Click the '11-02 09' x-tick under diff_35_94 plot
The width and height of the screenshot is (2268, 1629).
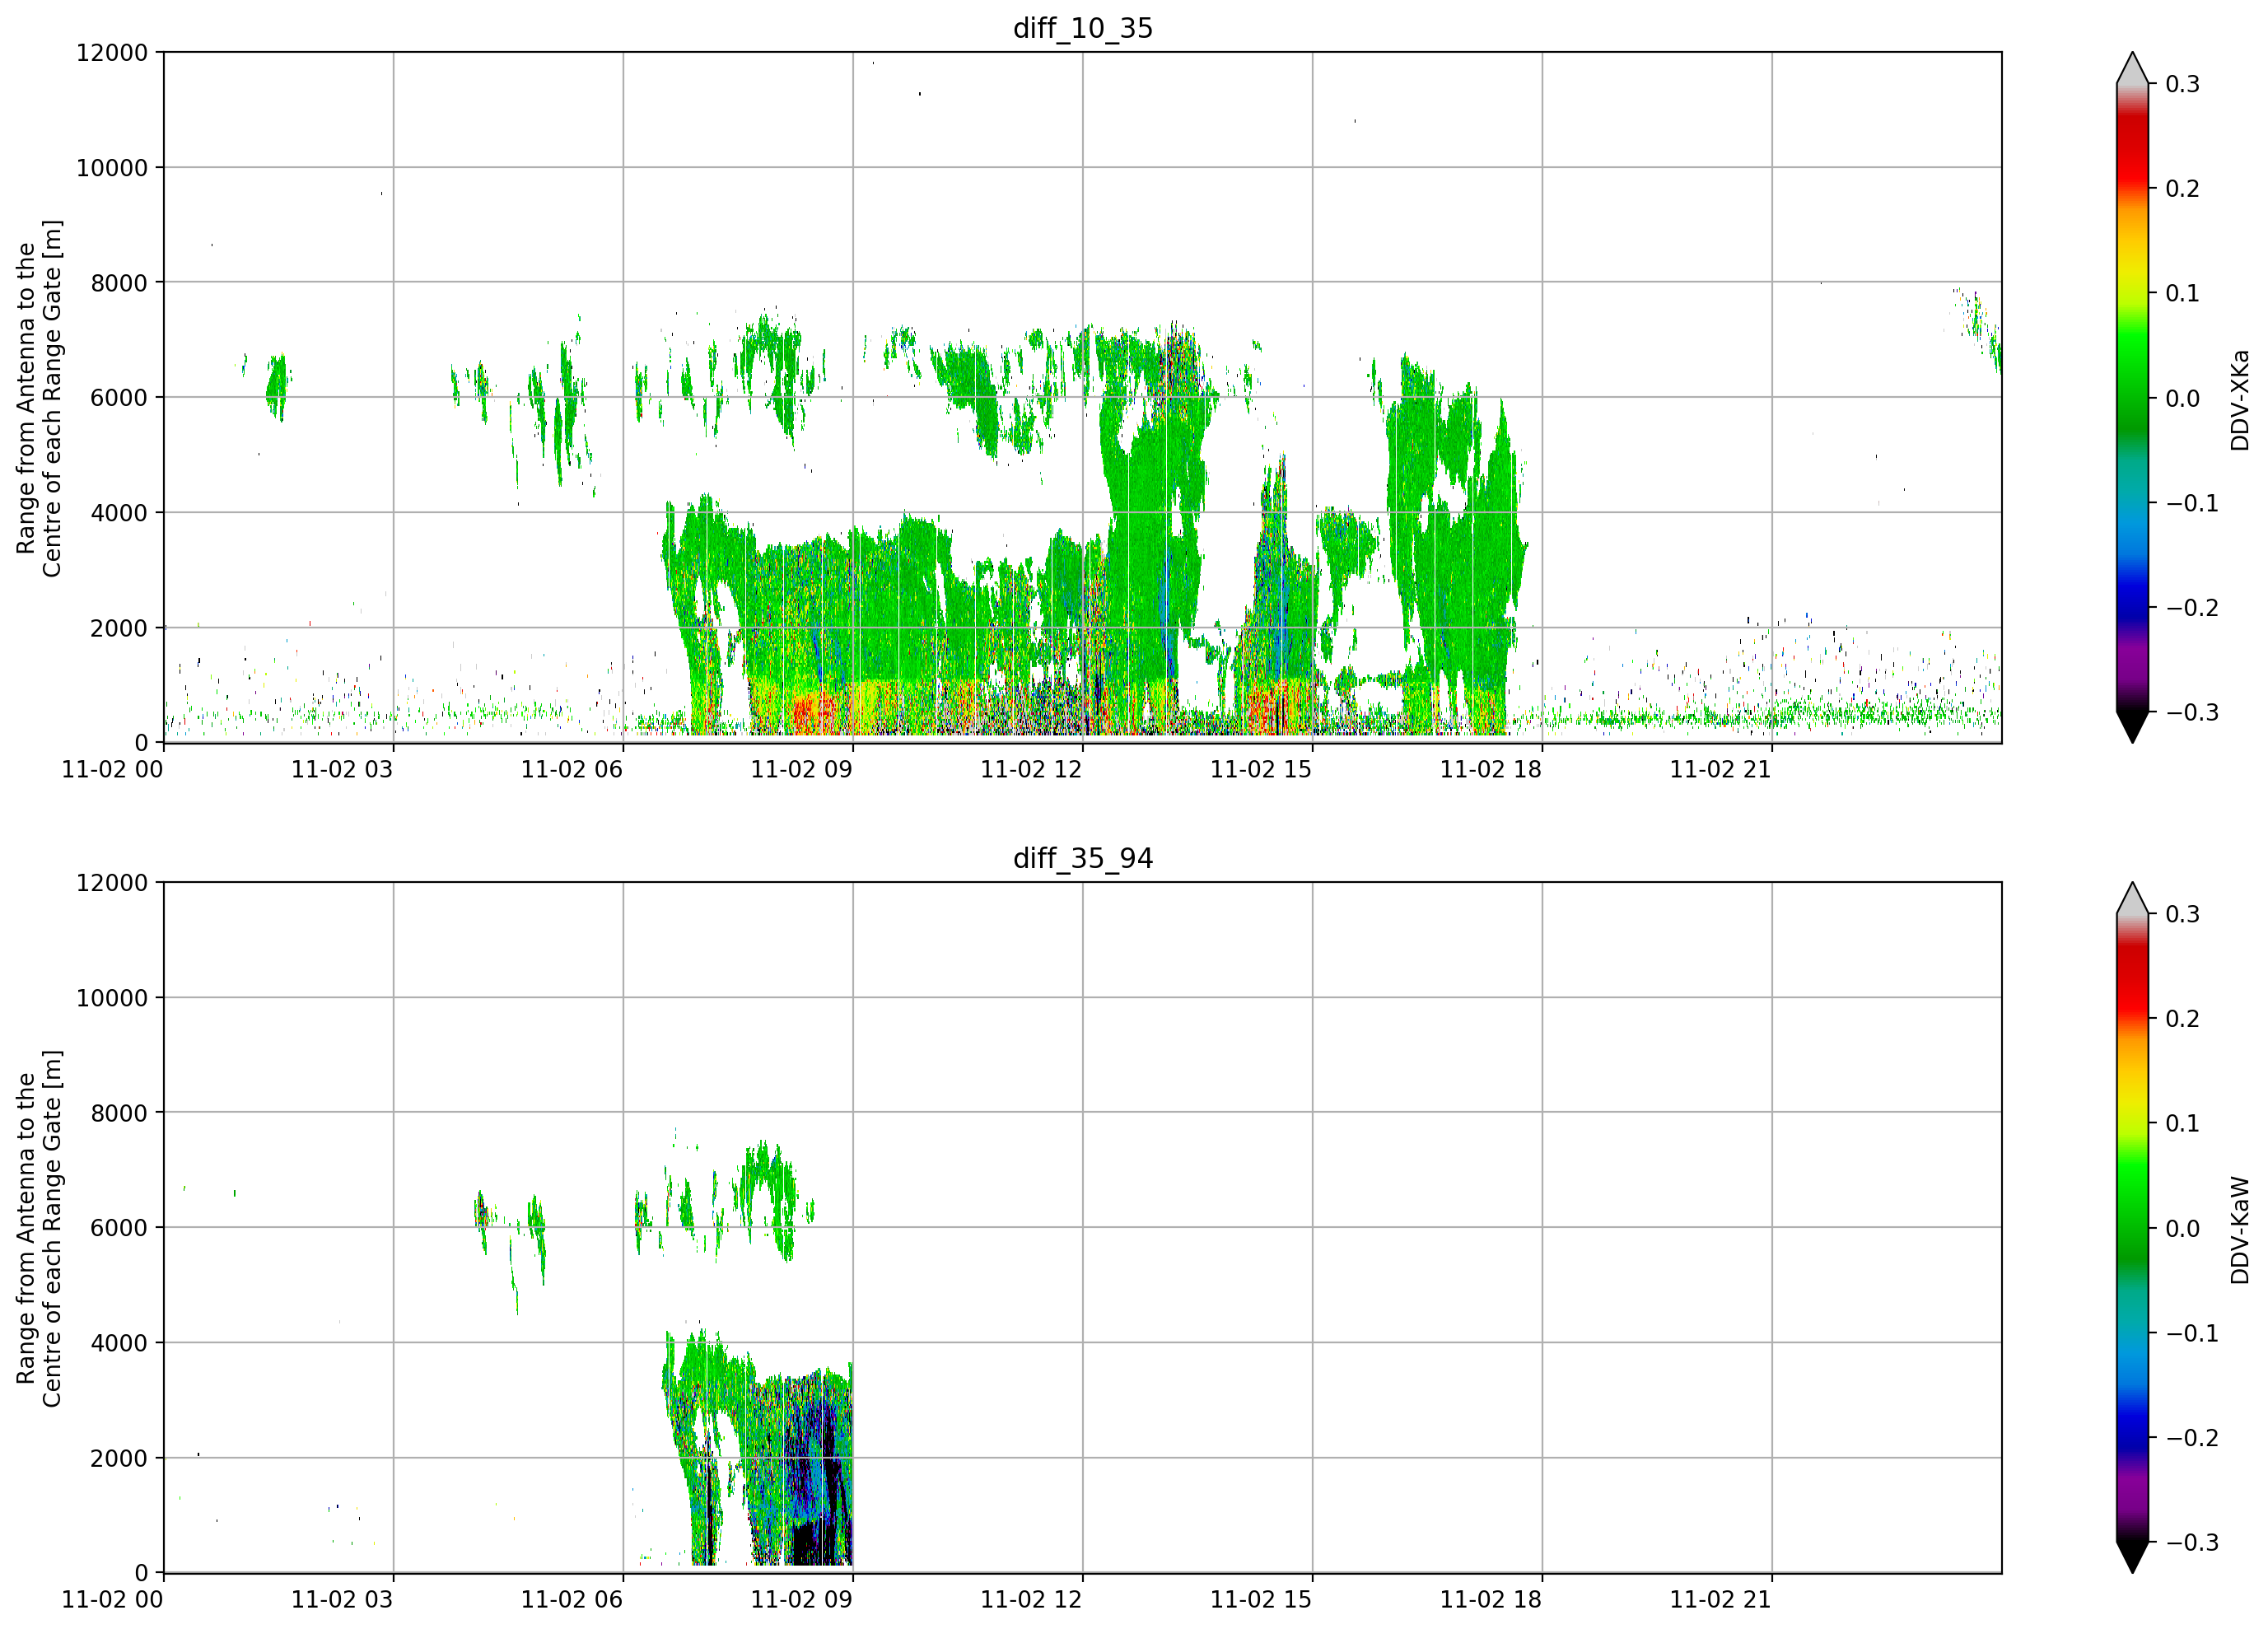click(802, 1599)
